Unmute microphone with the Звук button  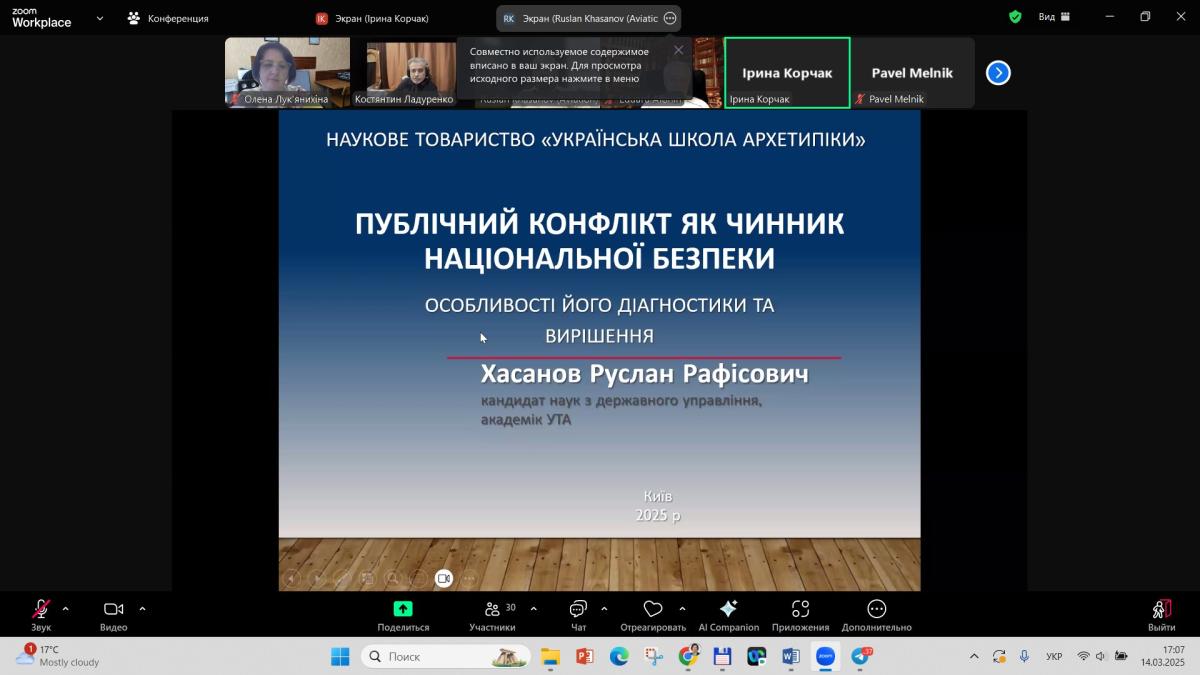(x=41, y=609)
